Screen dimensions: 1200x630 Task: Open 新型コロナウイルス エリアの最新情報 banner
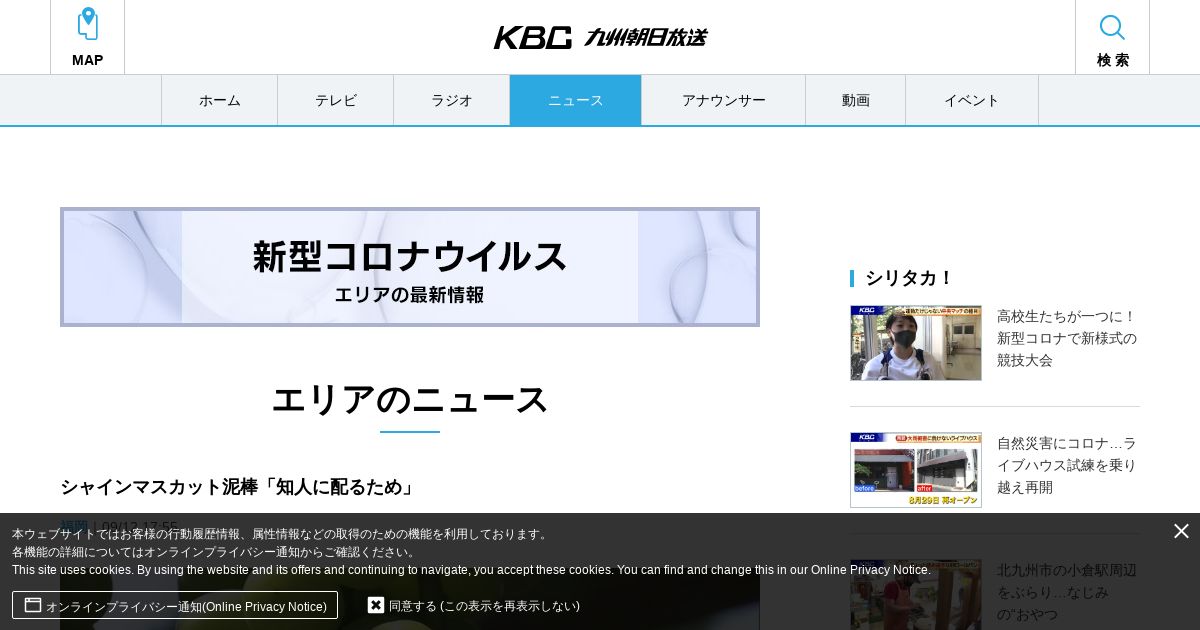click(x=410, y=267)
